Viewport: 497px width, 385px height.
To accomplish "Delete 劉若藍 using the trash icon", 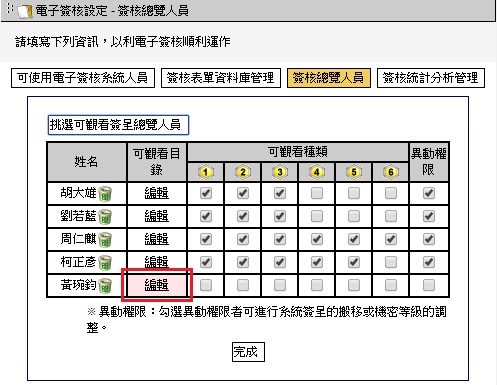I will (105, 217).
